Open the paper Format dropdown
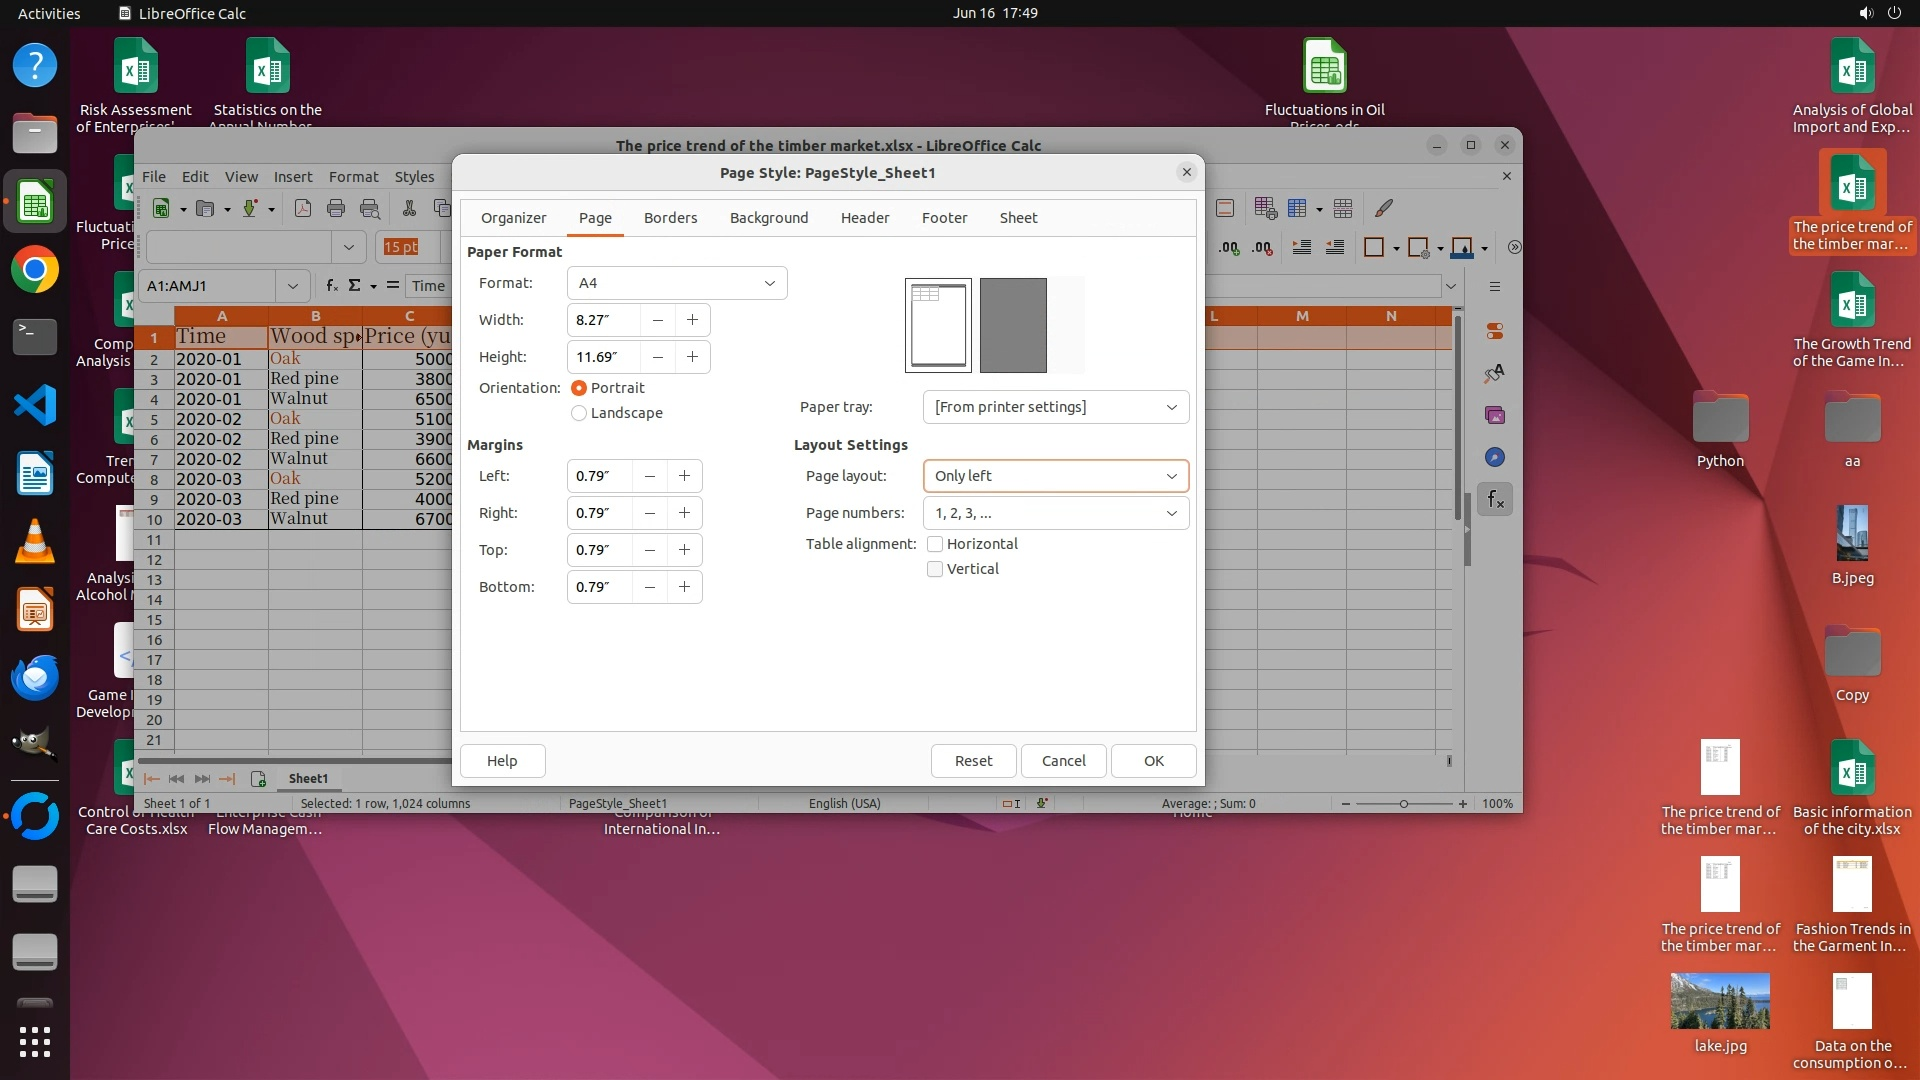 (677, 283)
